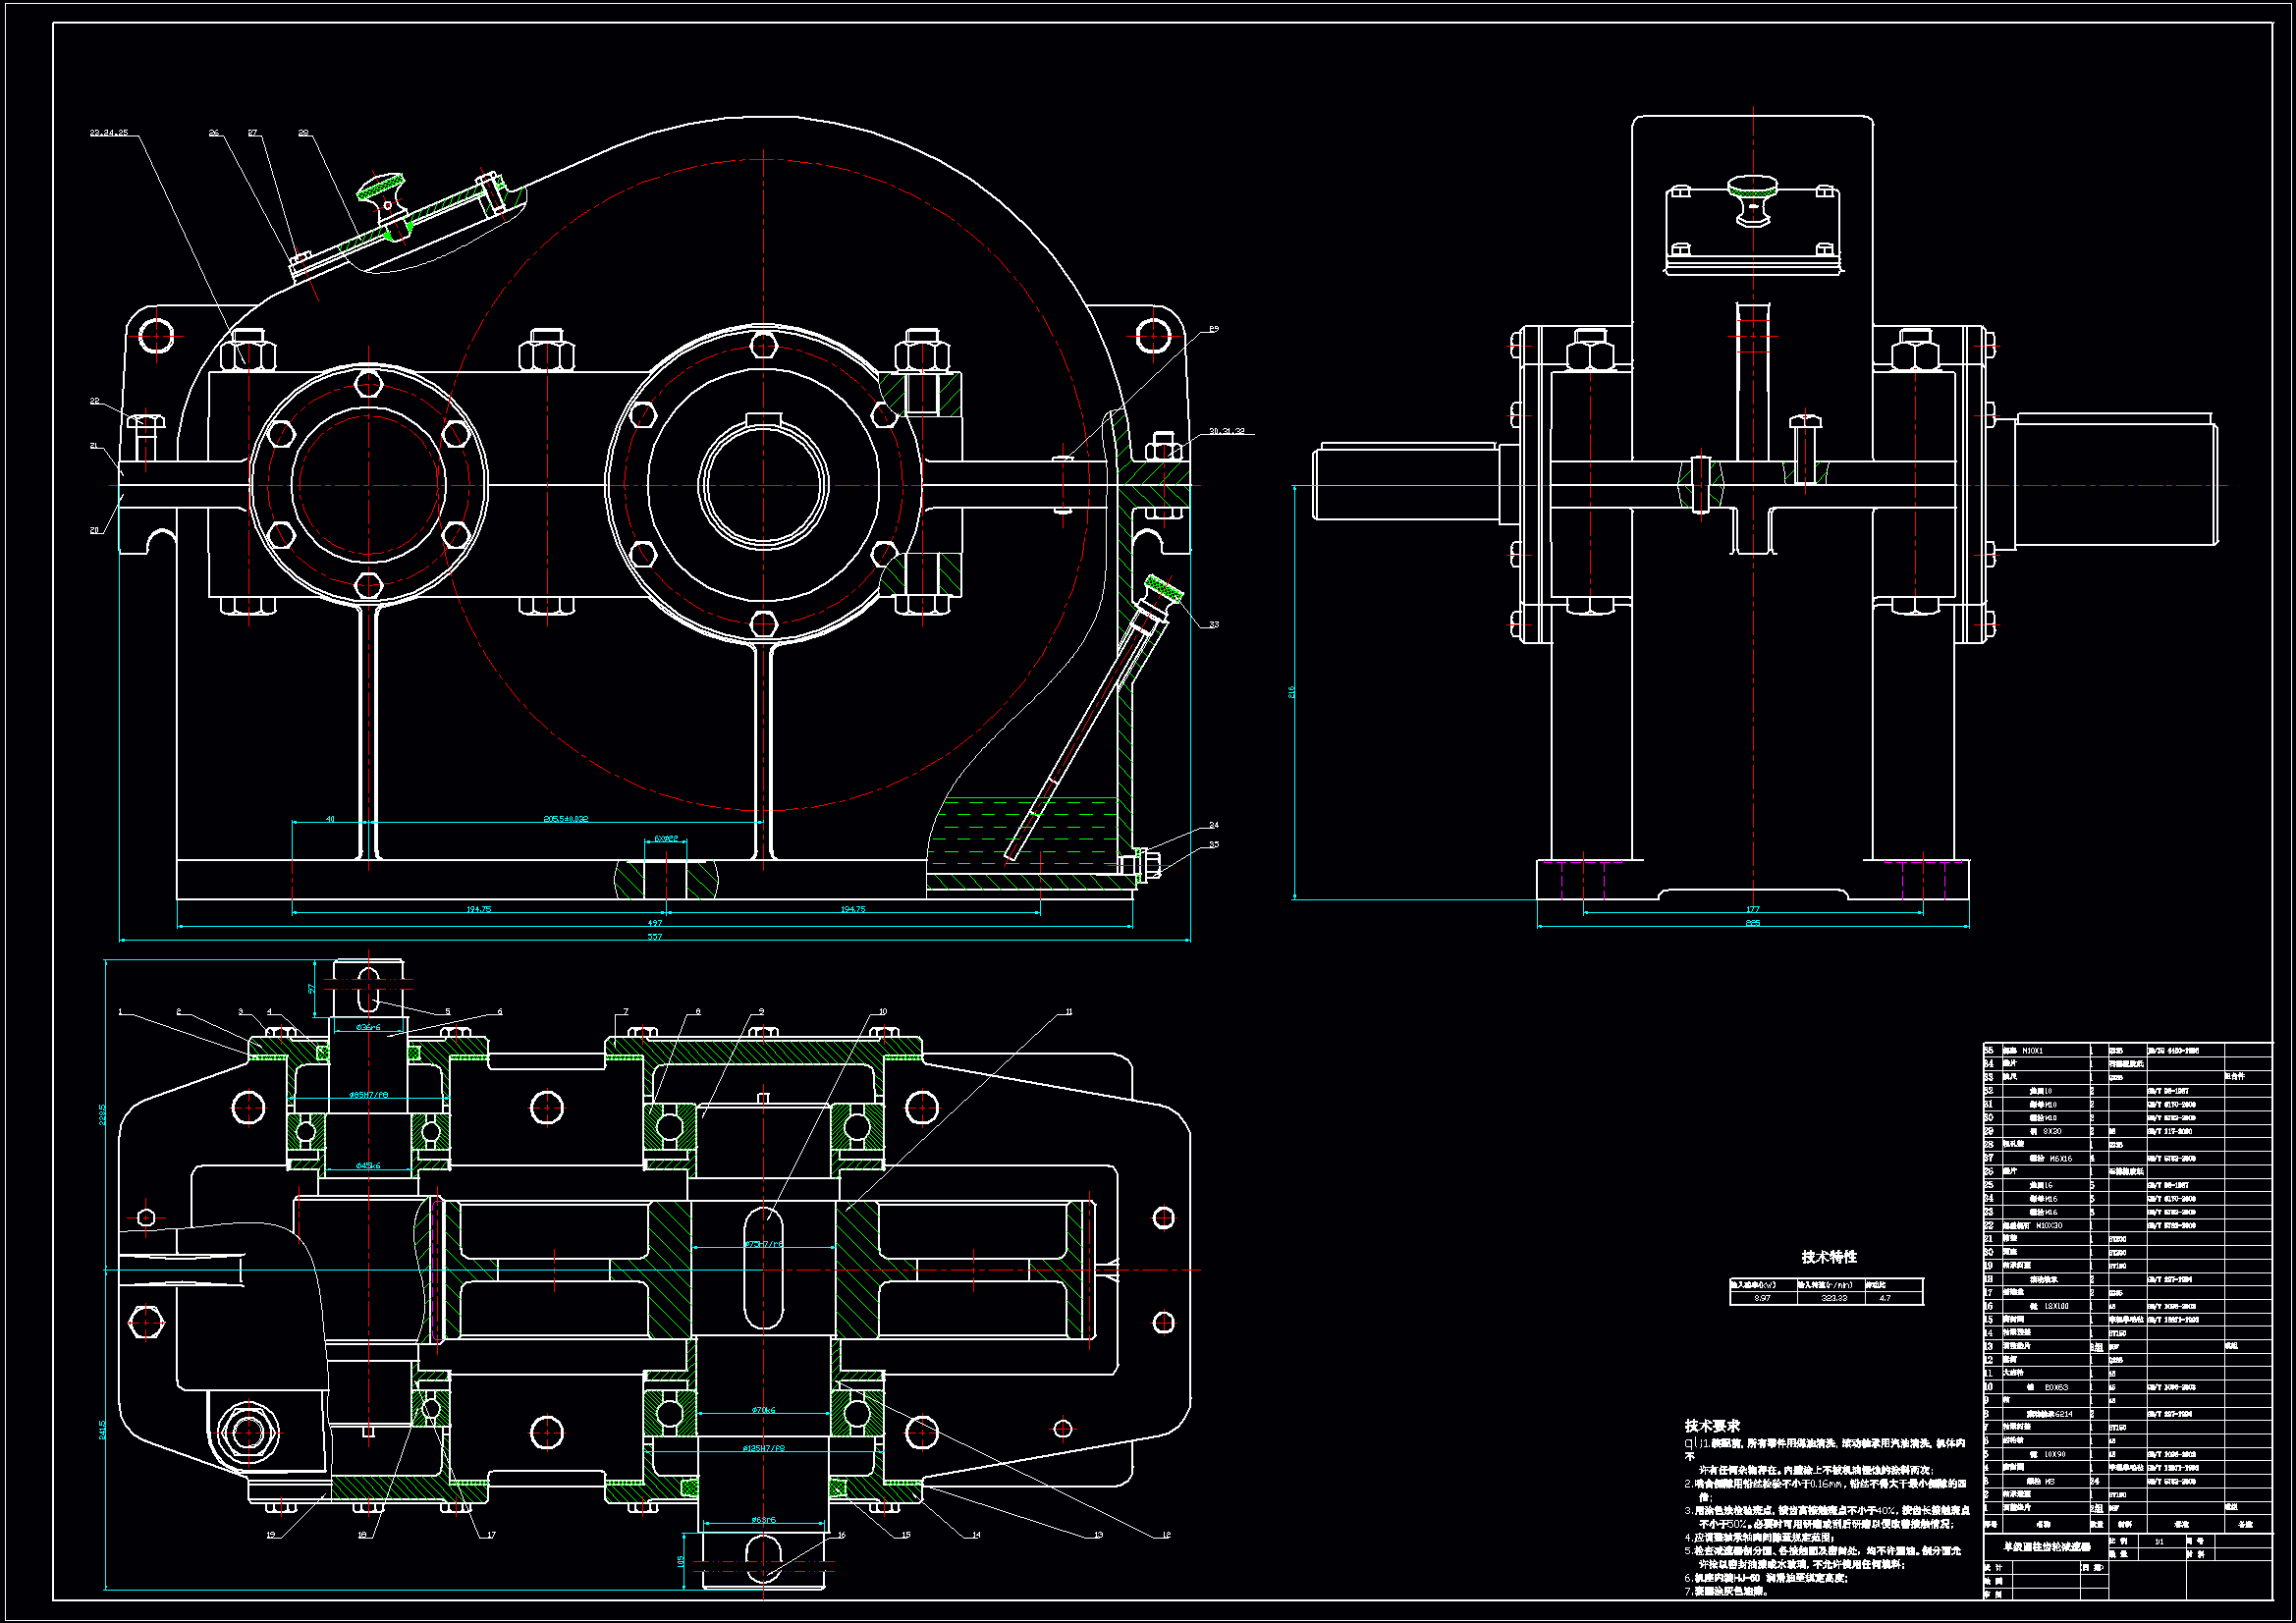Click the 30,31,32 part balloon label

1227,432
